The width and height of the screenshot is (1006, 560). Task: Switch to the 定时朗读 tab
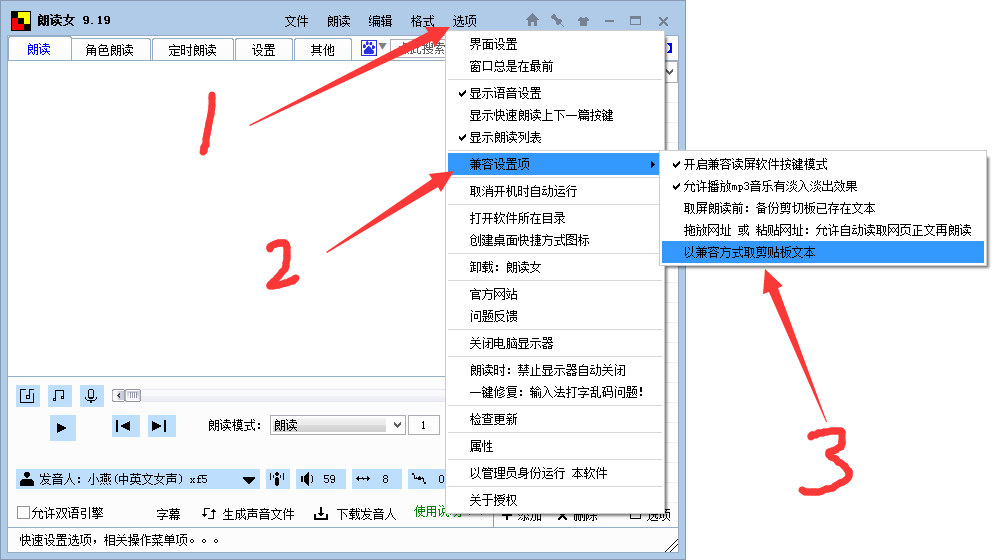[192, 50]
